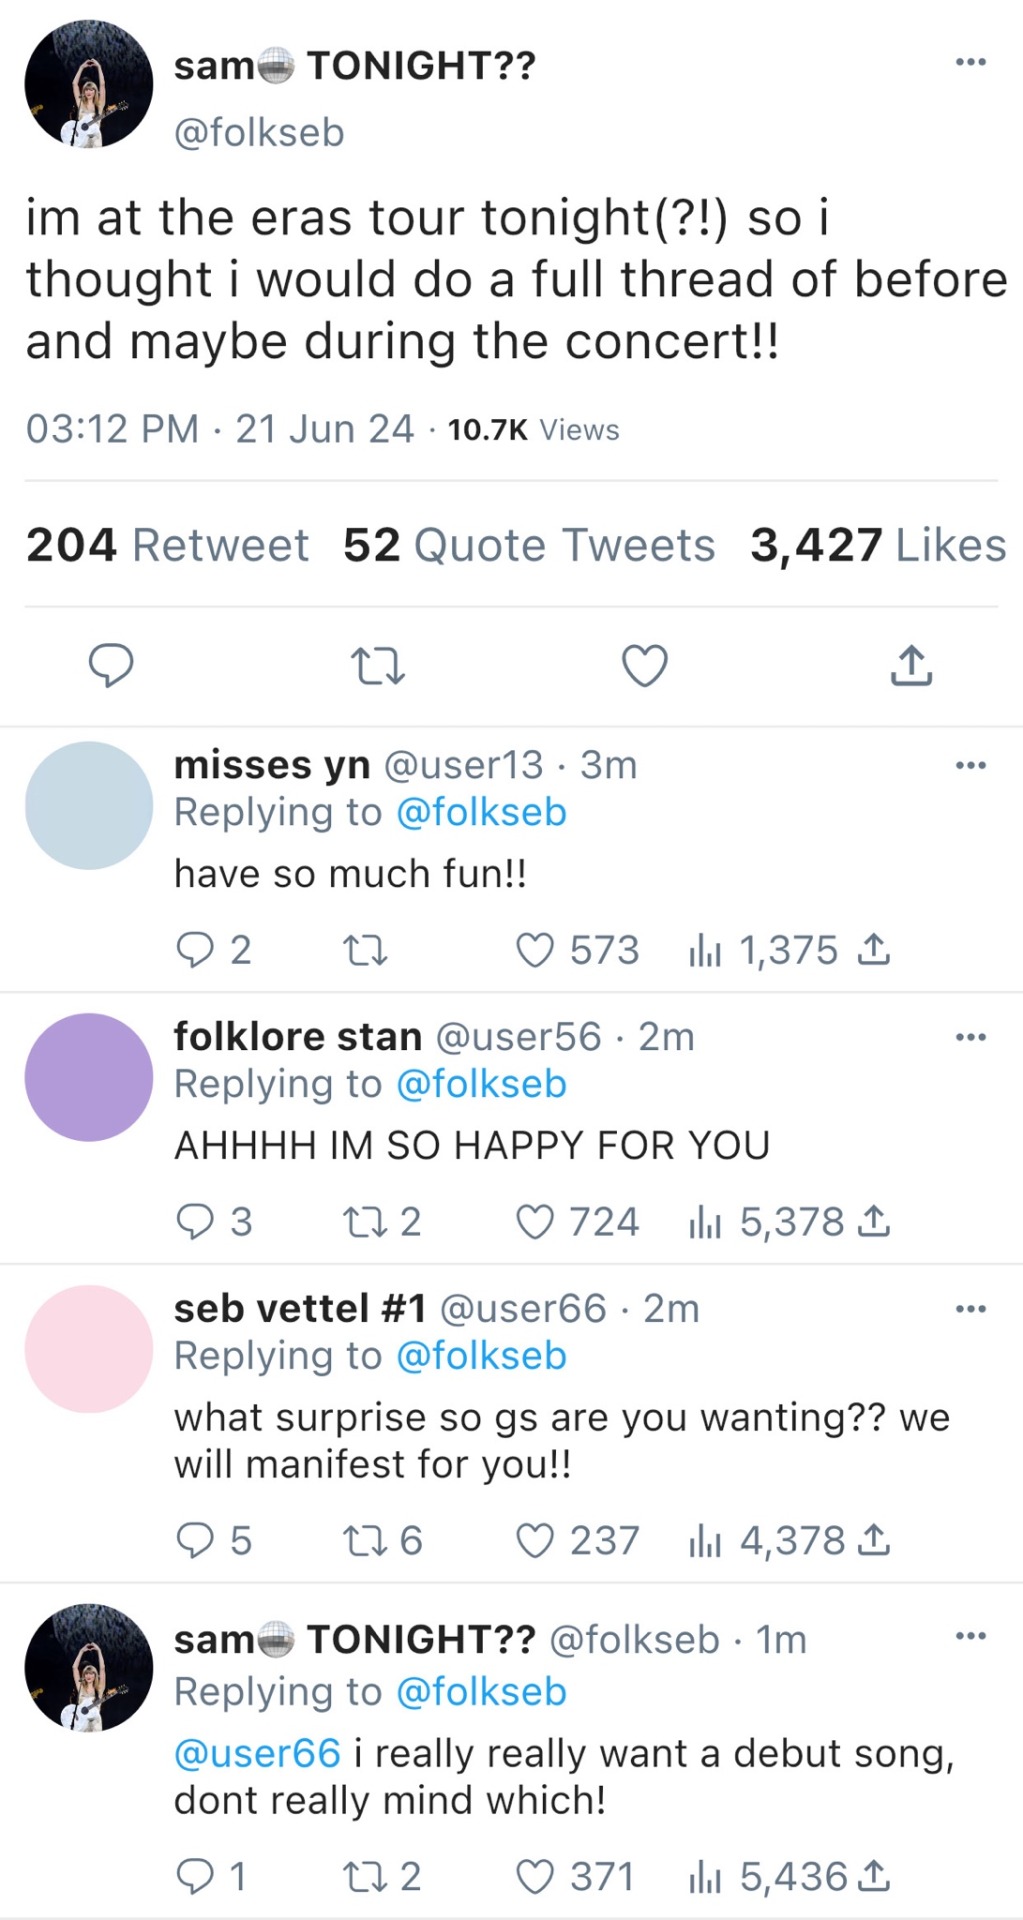Like the "AHHHH IM SO HAPPY" reply

click(535, 1222)
